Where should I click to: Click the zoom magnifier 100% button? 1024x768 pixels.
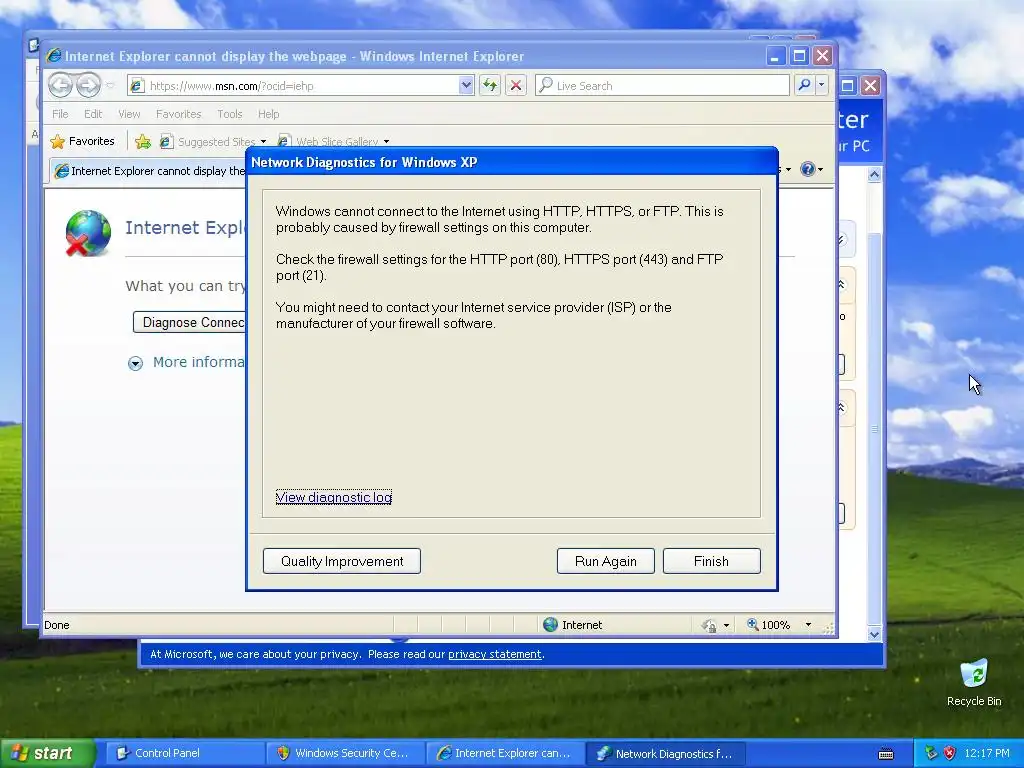[769, 624]
